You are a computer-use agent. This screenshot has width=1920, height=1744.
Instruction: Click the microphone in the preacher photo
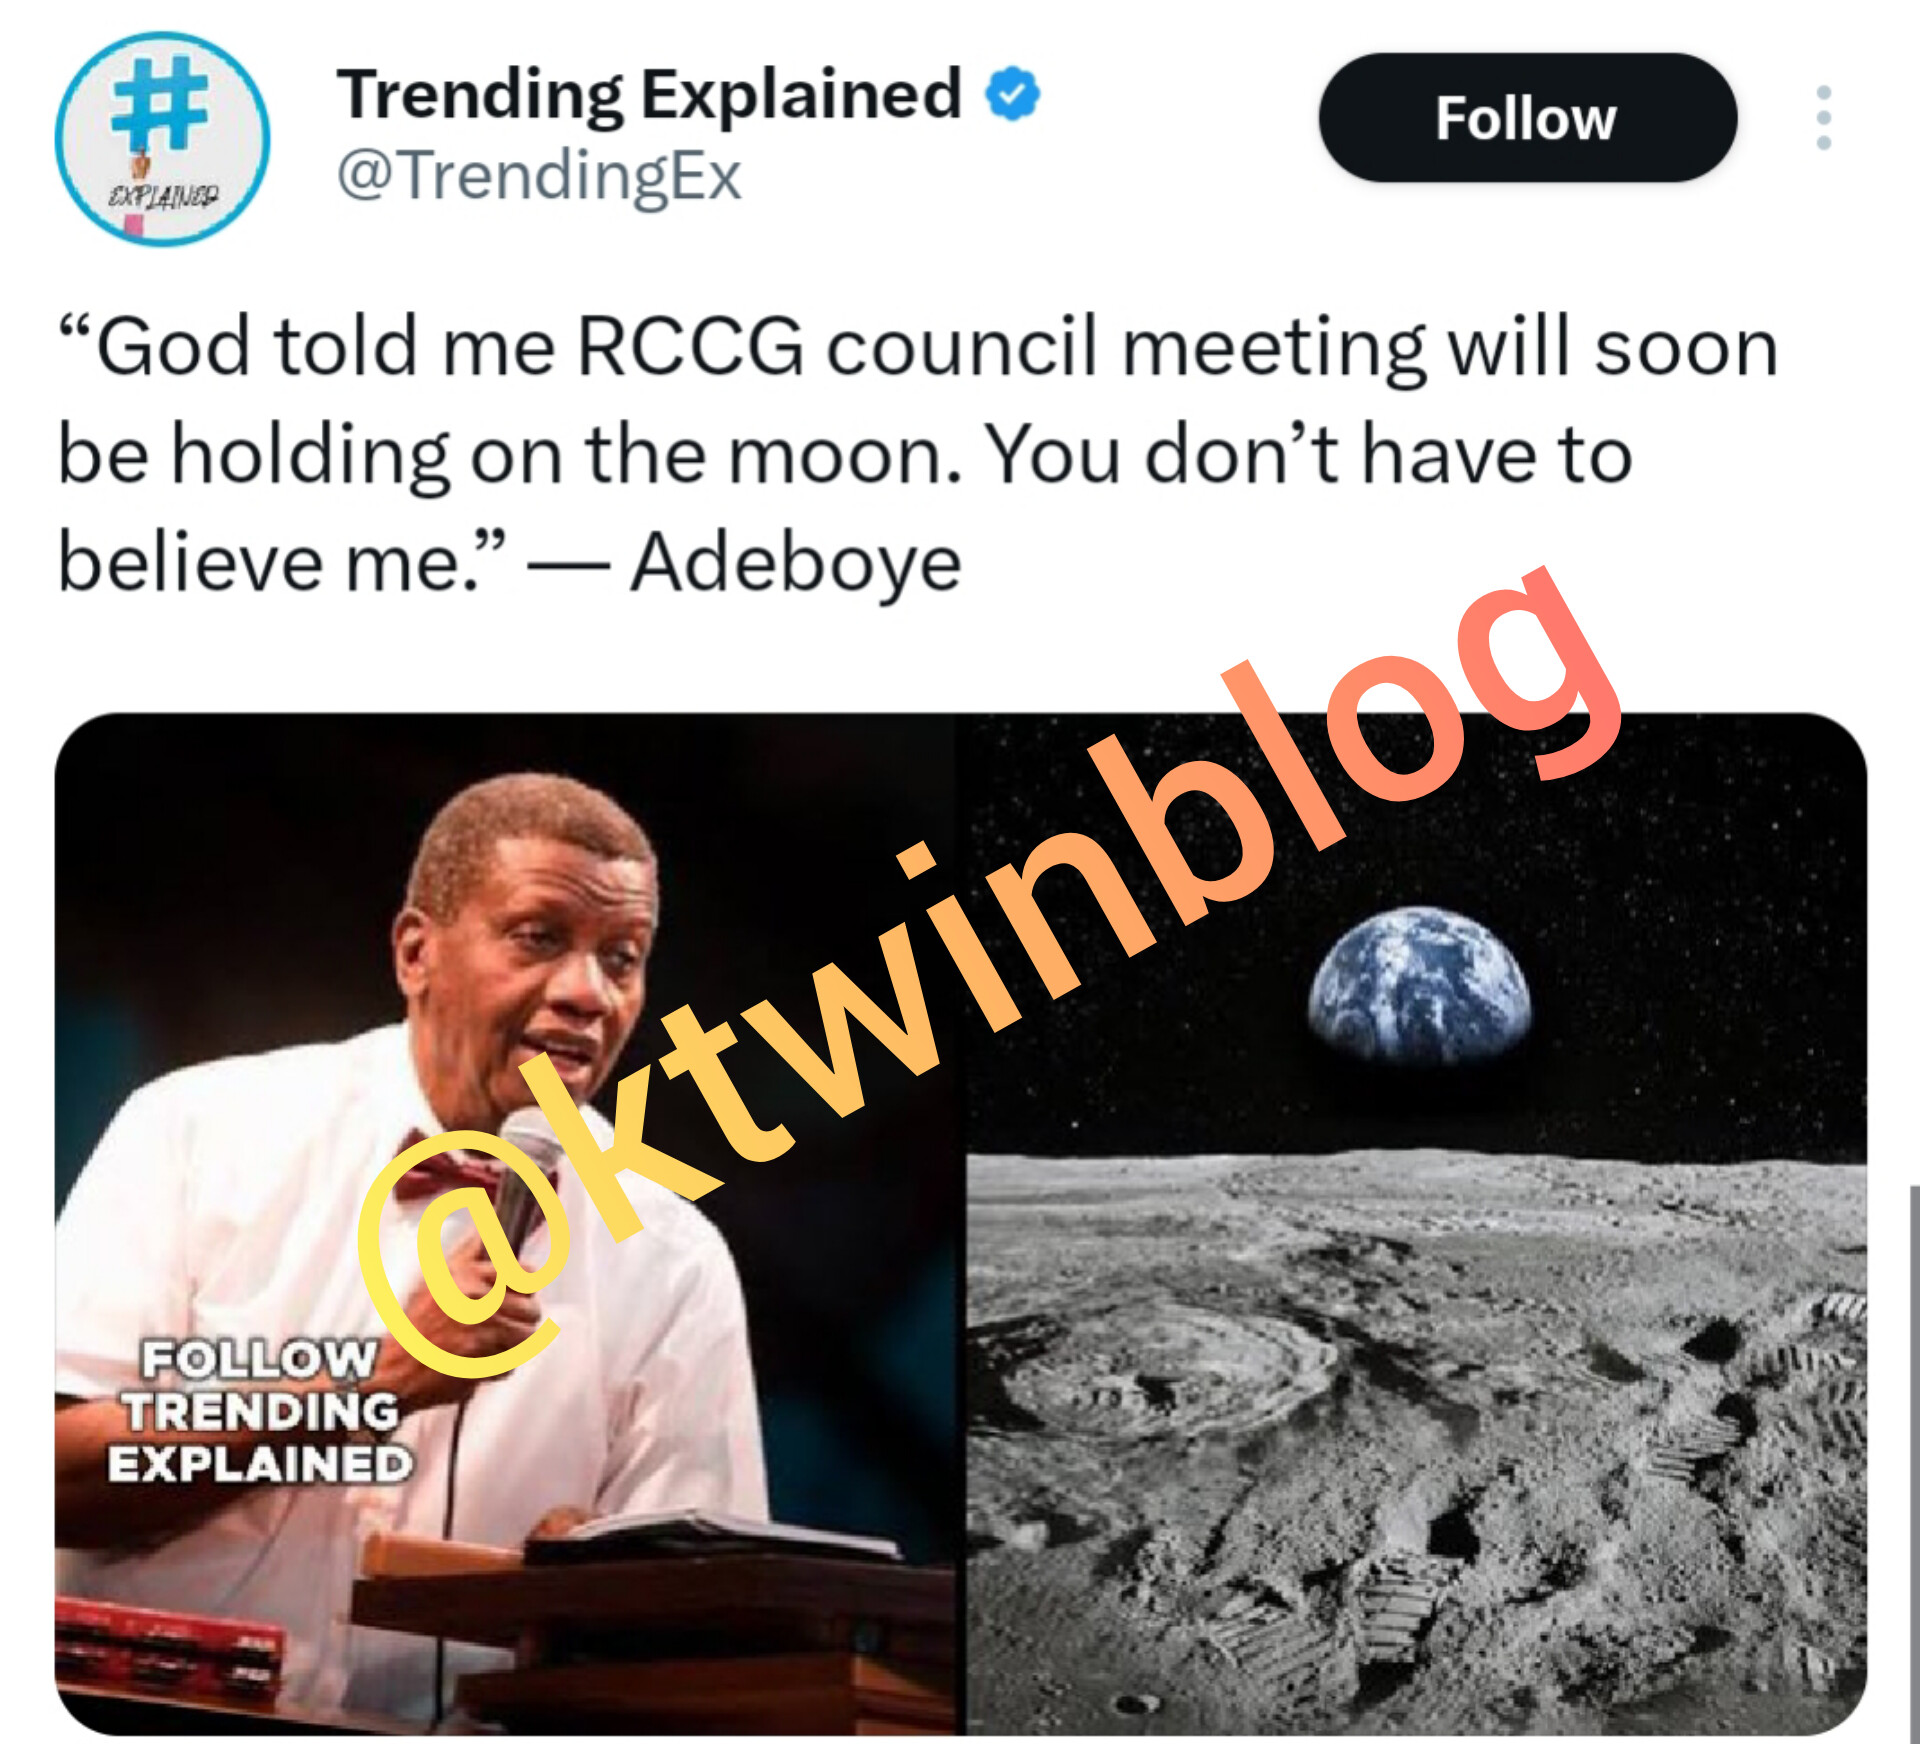tap(527, 1168)
